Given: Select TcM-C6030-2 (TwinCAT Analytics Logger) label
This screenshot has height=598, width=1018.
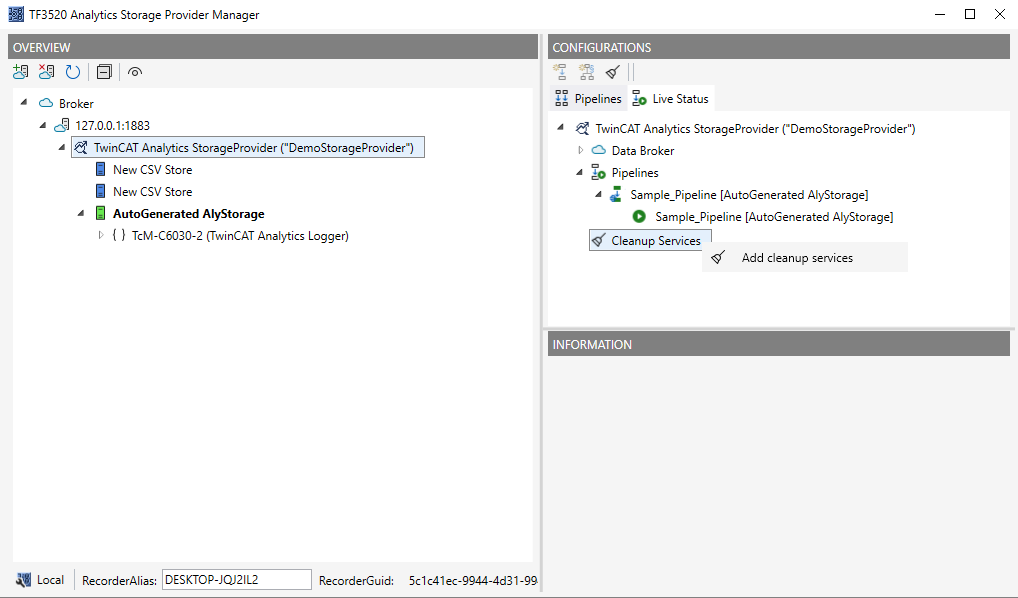Looking at the screenshot, I should [240, 236].
